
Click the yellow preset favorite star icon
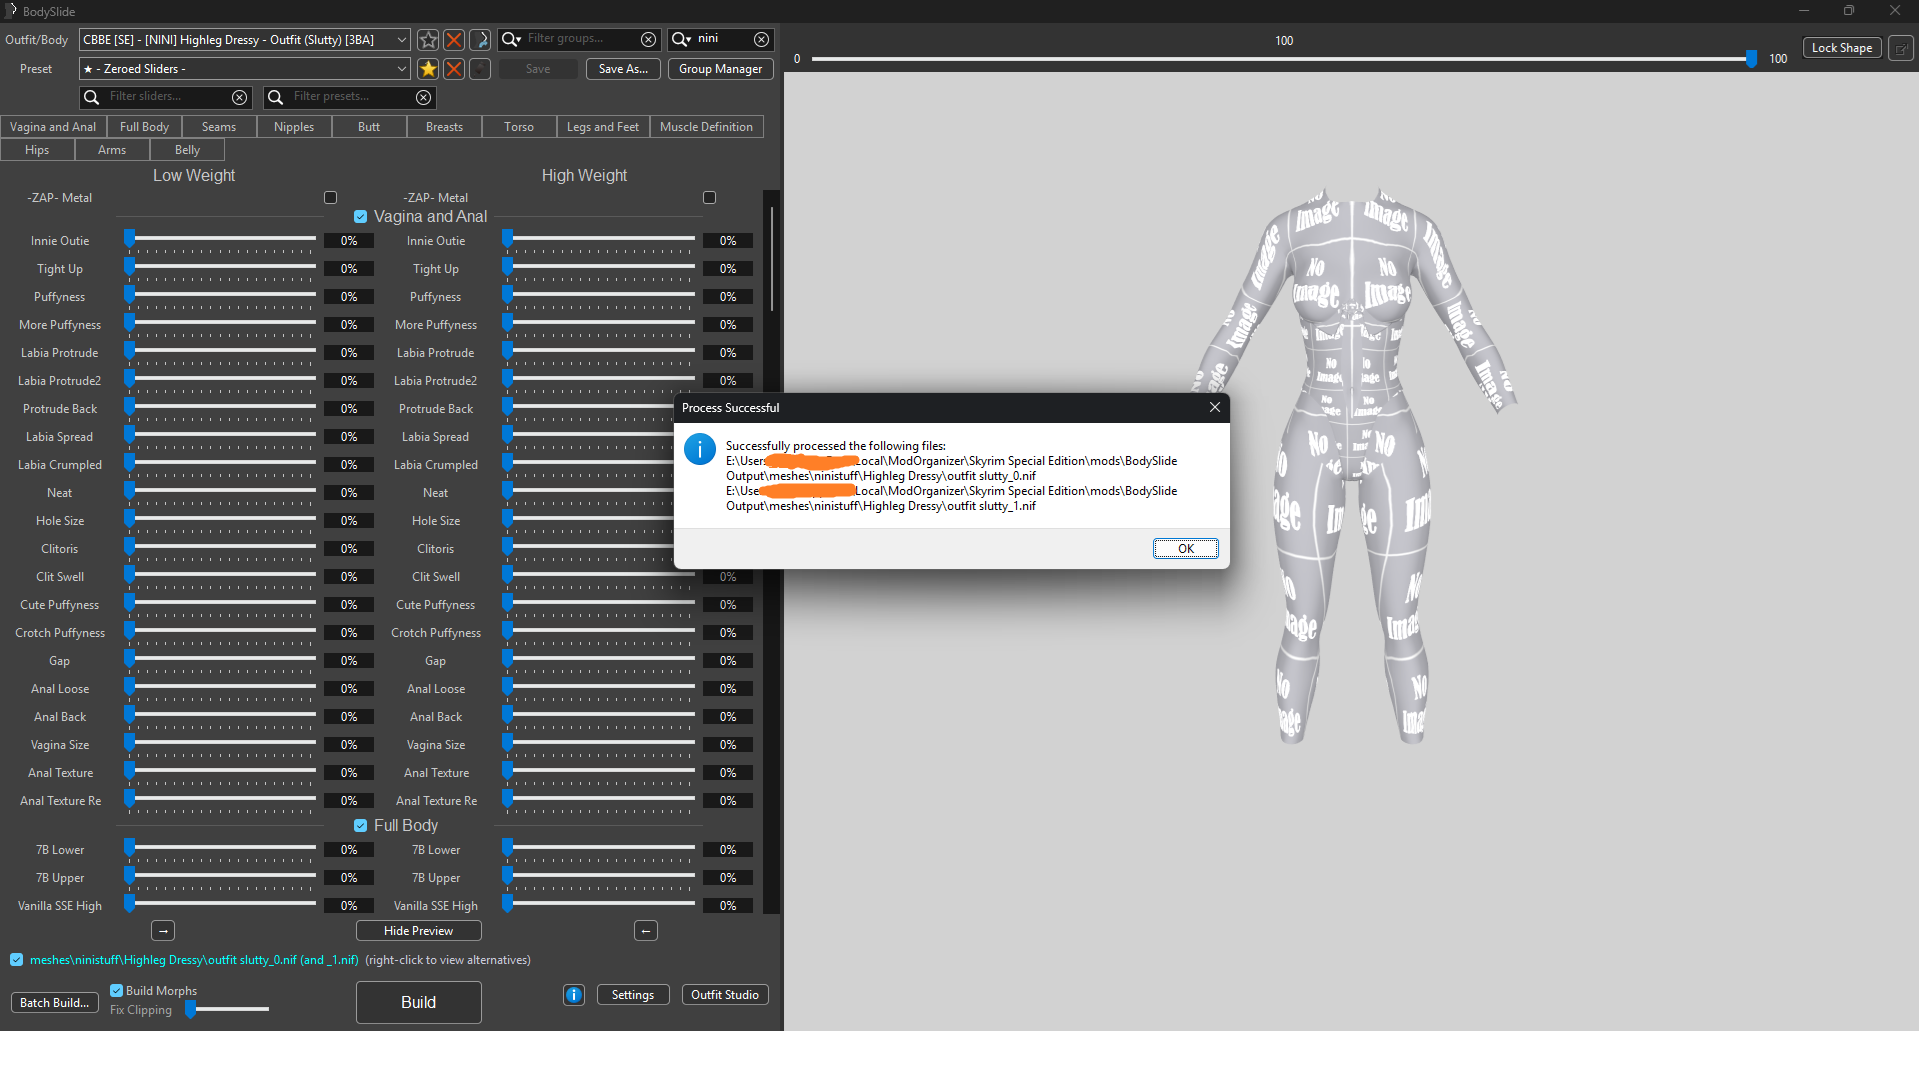[428, 69]
